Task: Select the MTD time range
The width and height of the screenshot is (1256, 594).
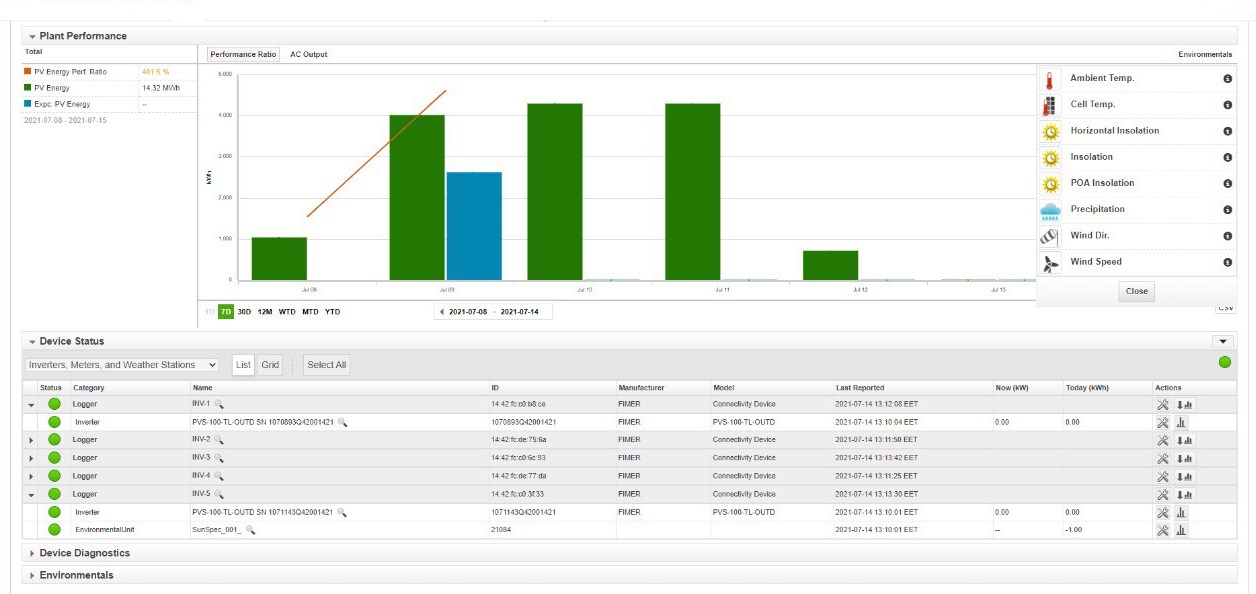Action: pos(310,312)
